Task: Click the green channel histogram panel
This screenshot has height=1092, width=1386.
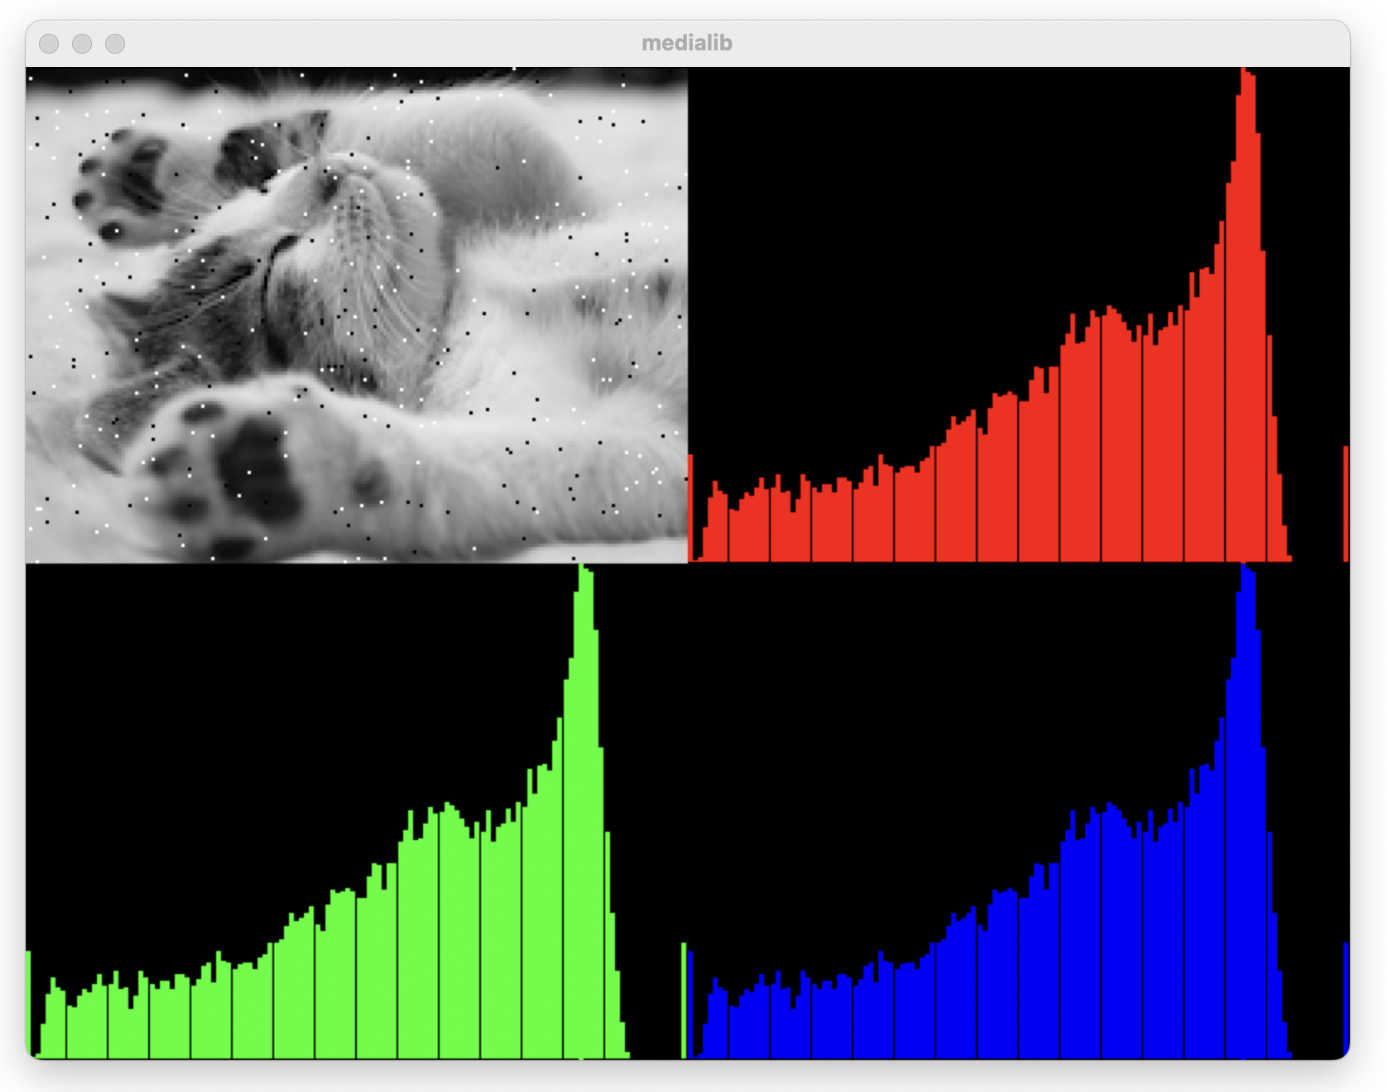Action: tap(357, 811)
